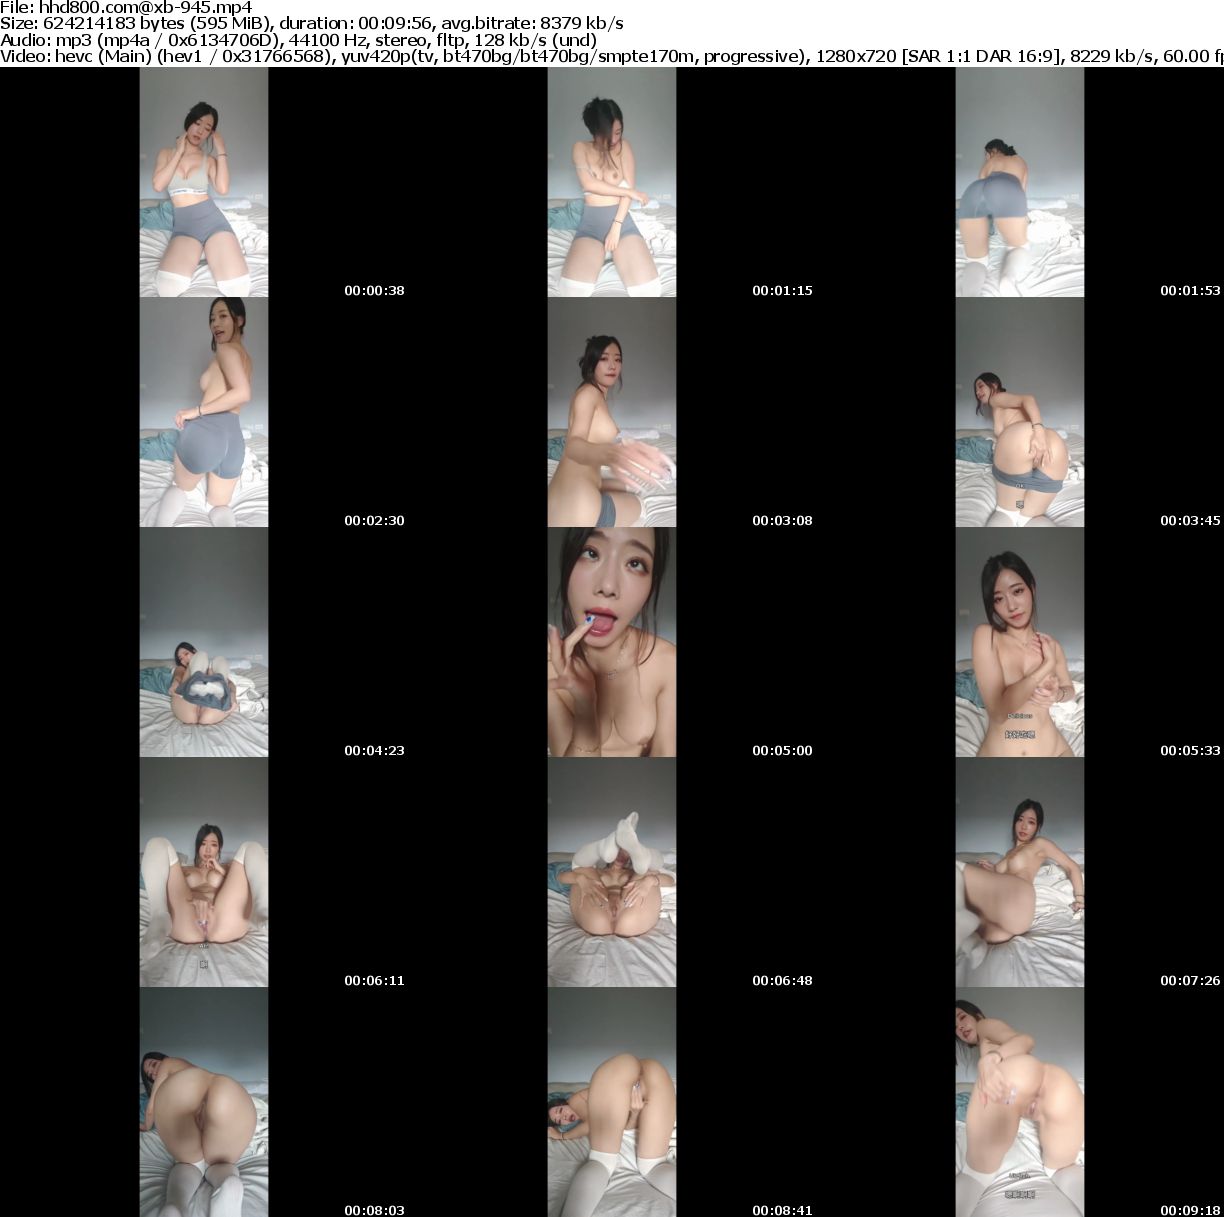This screenshot has height=1217, width=1224.
Task: Select the thumbnail frame at 00:05:33
Action: (1019, 642)
